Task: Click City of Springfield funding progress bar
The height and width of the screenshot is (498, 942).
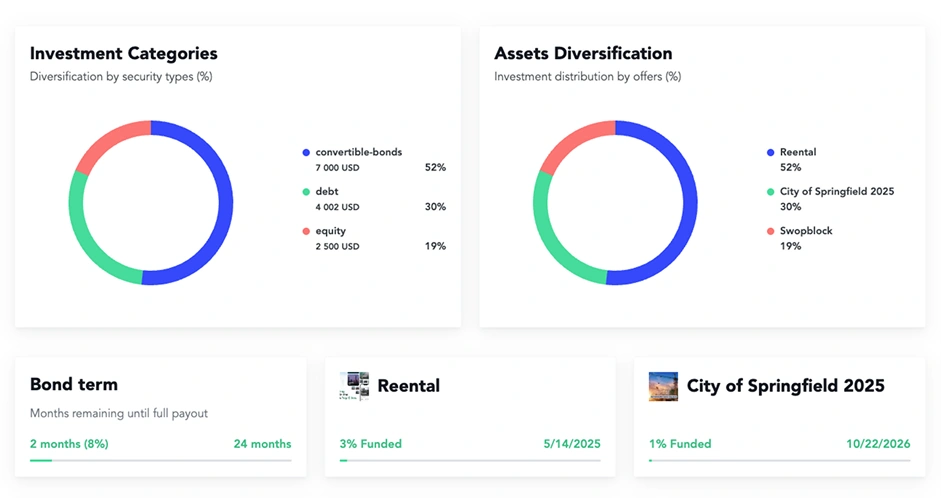Action: pos(779,460)
